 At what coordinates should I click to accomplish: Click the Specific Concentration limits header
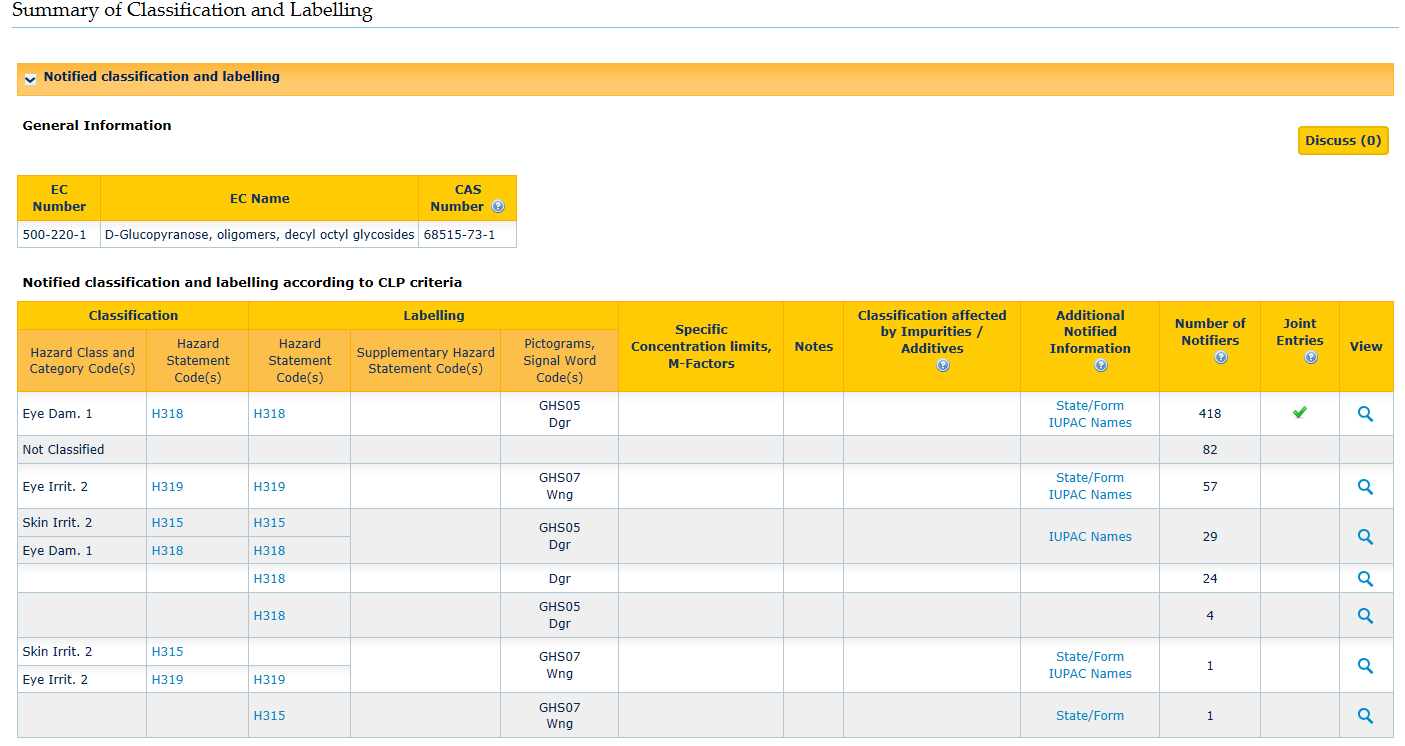point(701,347)
